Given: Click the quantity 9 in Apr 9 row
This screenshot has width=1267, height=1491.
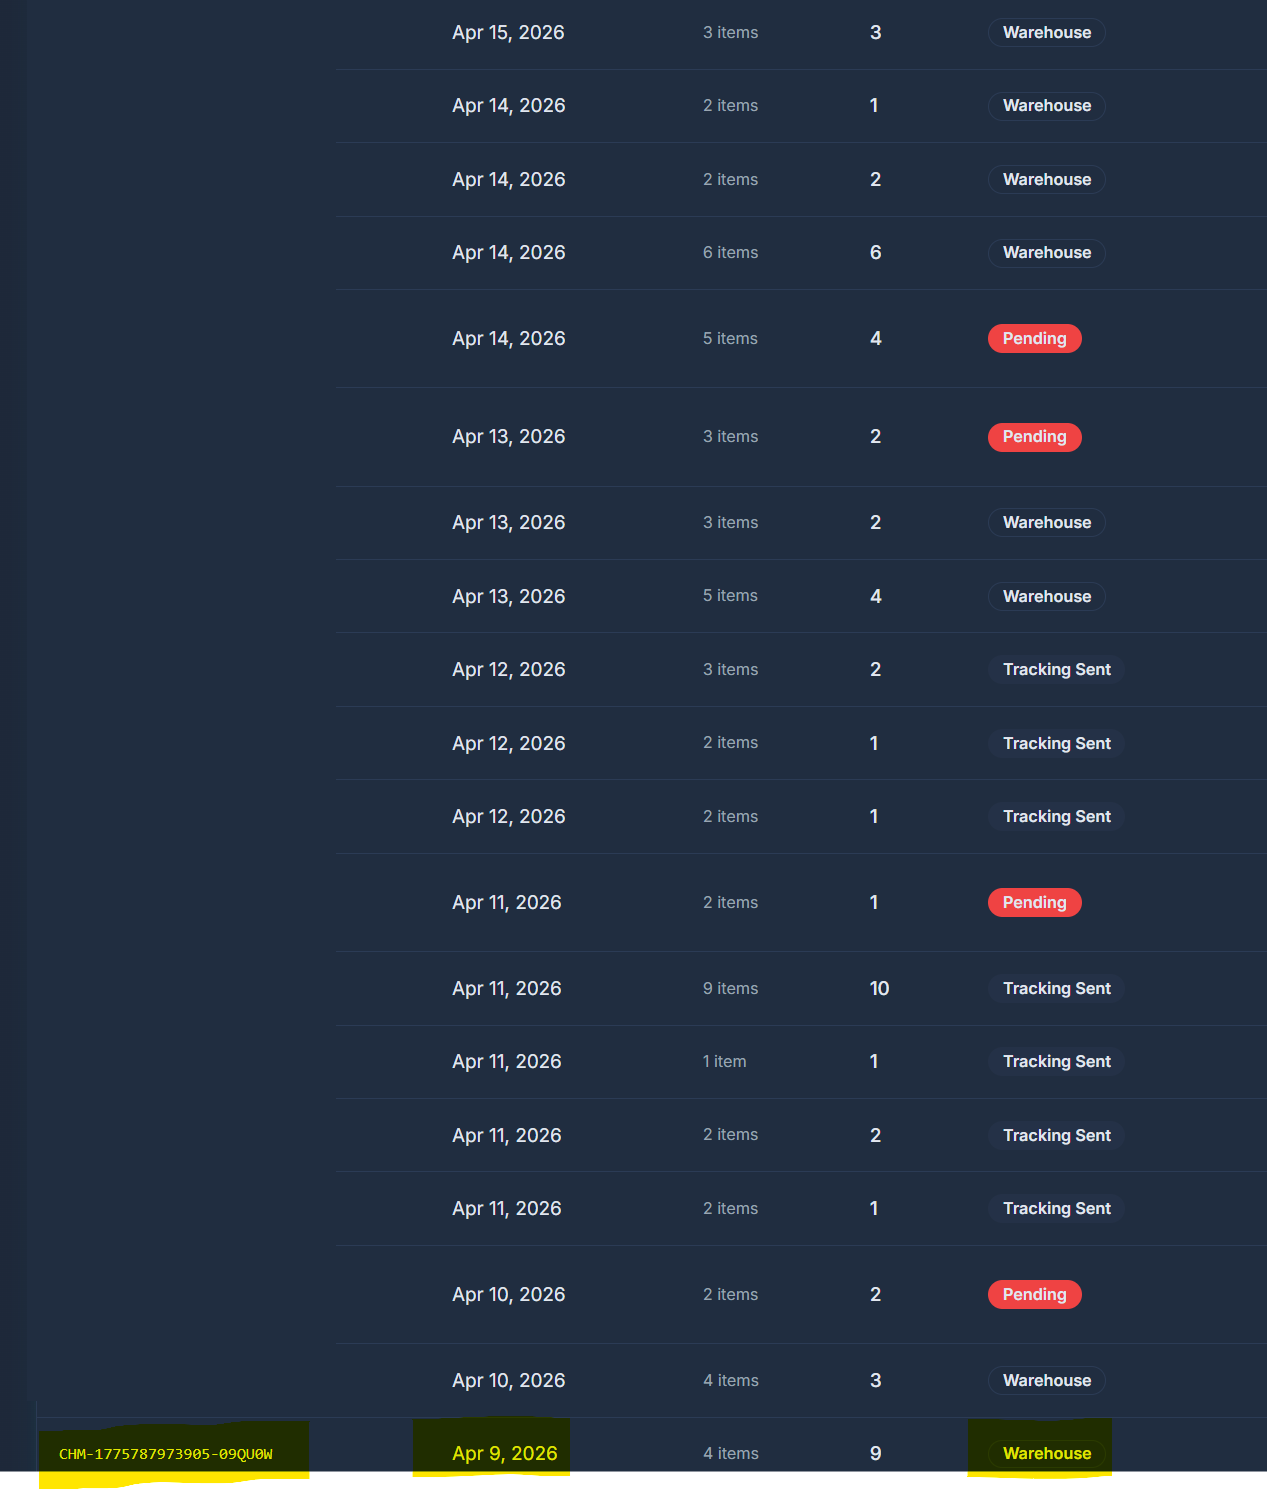Looking at the screenshot, I should pyautogui.click(x=875, y=1454).
